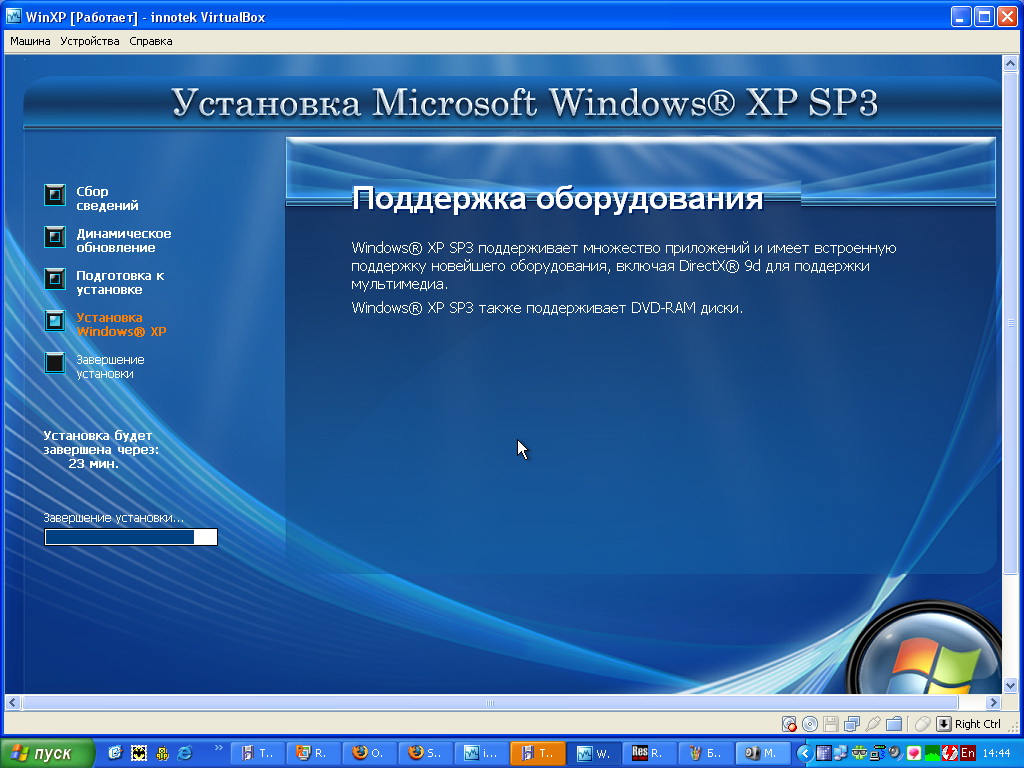Open the Машина menu

click(x=30, y=41)
